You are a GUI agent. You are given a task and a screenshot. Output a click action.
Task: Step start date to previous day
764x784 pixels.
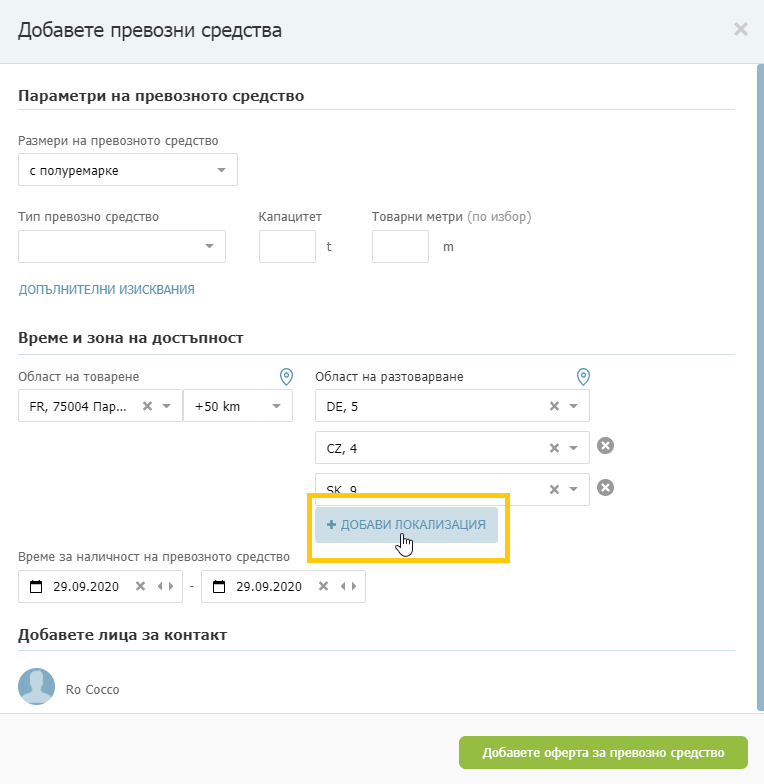point(160,586)
